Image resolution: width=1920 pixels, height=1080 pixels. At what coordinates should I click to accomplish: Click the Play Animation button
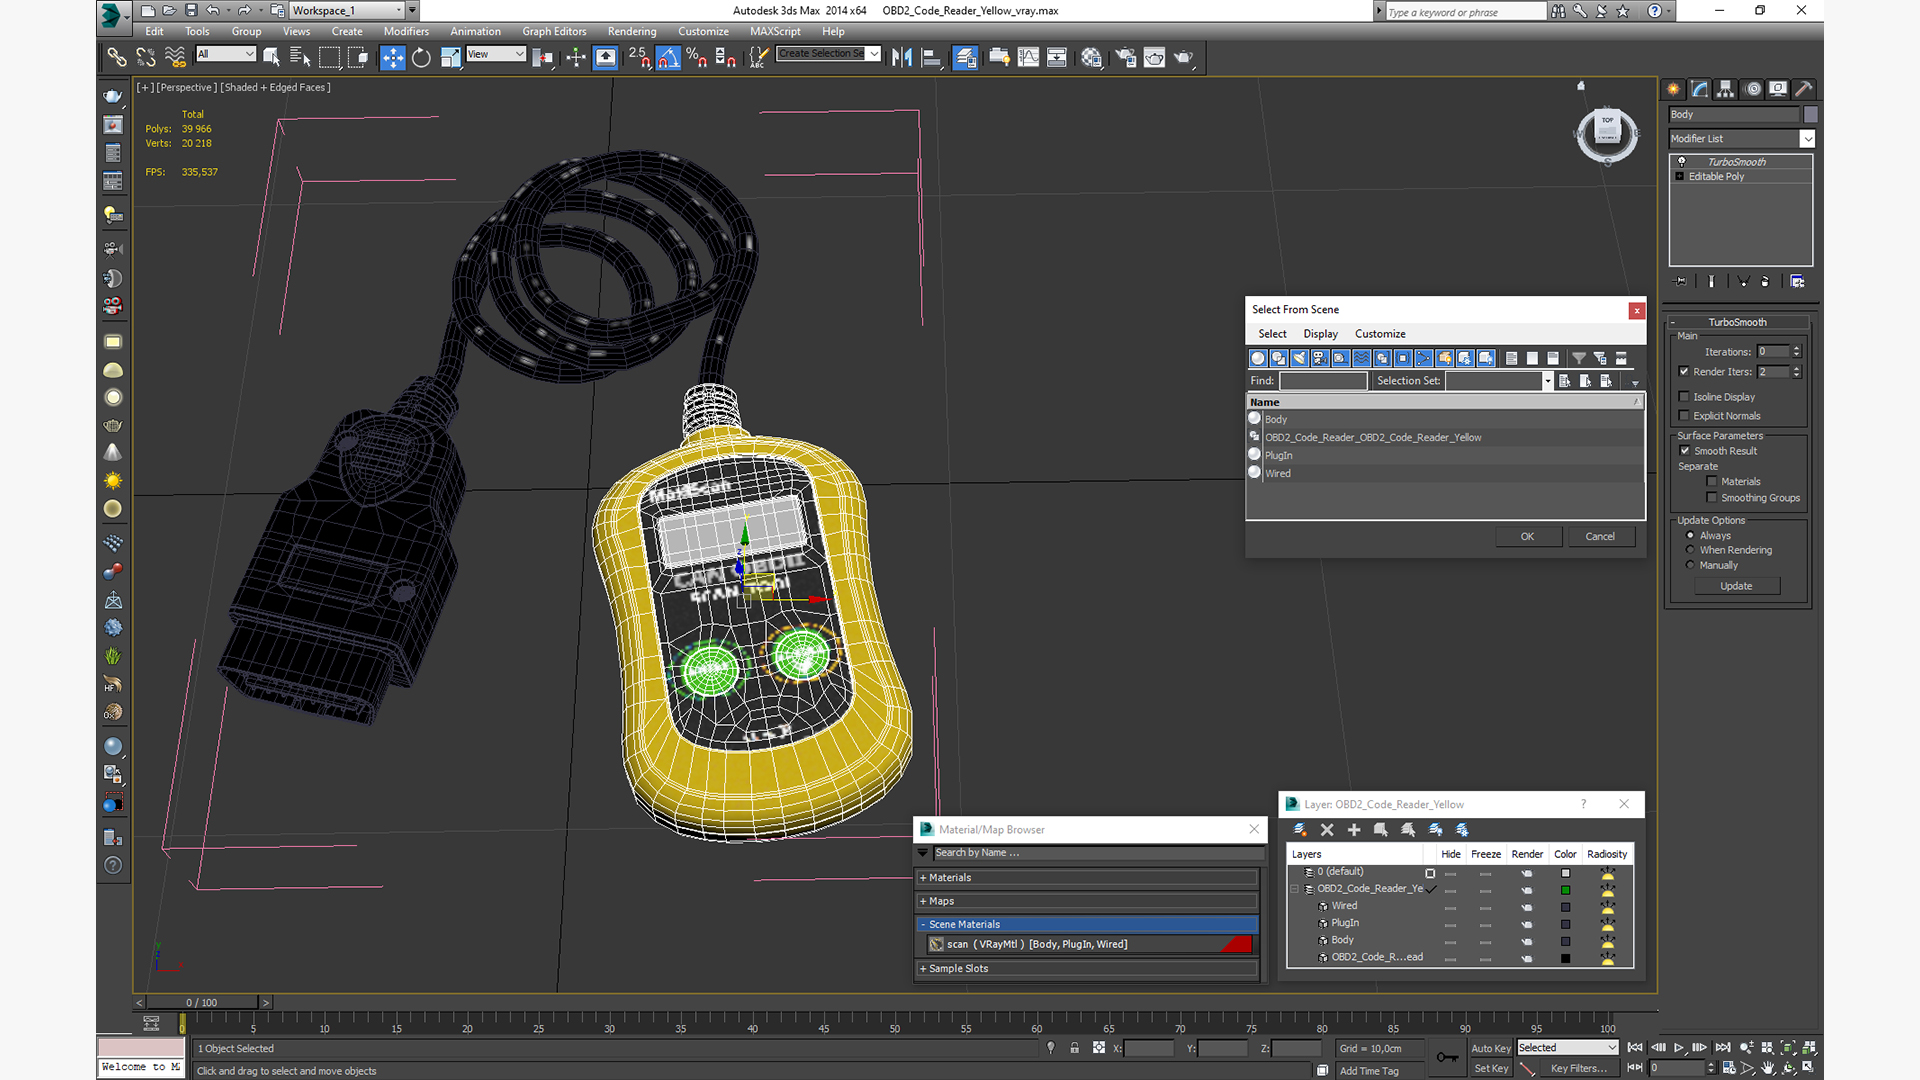coord(1679,1048)
